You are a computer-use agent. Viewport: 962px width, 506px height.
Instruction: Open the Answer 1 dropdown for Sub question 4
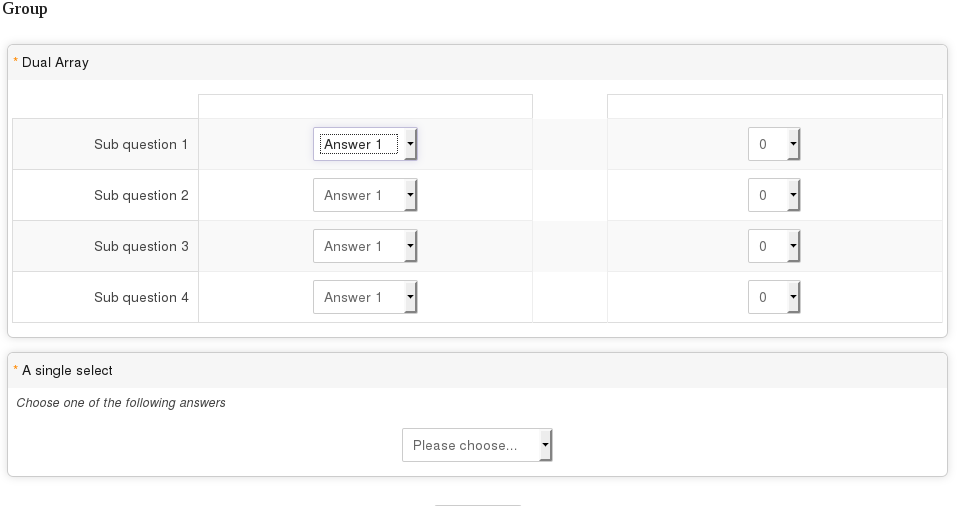(364, 298)
